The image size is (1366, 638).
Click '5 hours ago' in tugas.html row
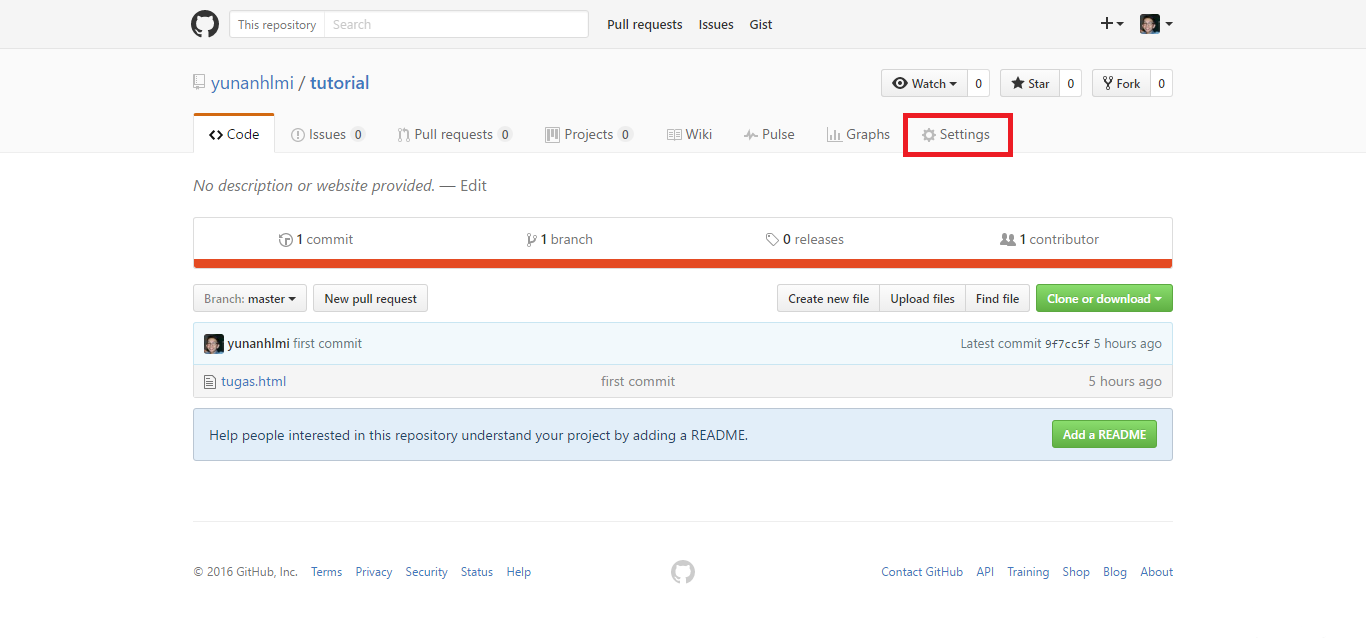pos(1125,381)
